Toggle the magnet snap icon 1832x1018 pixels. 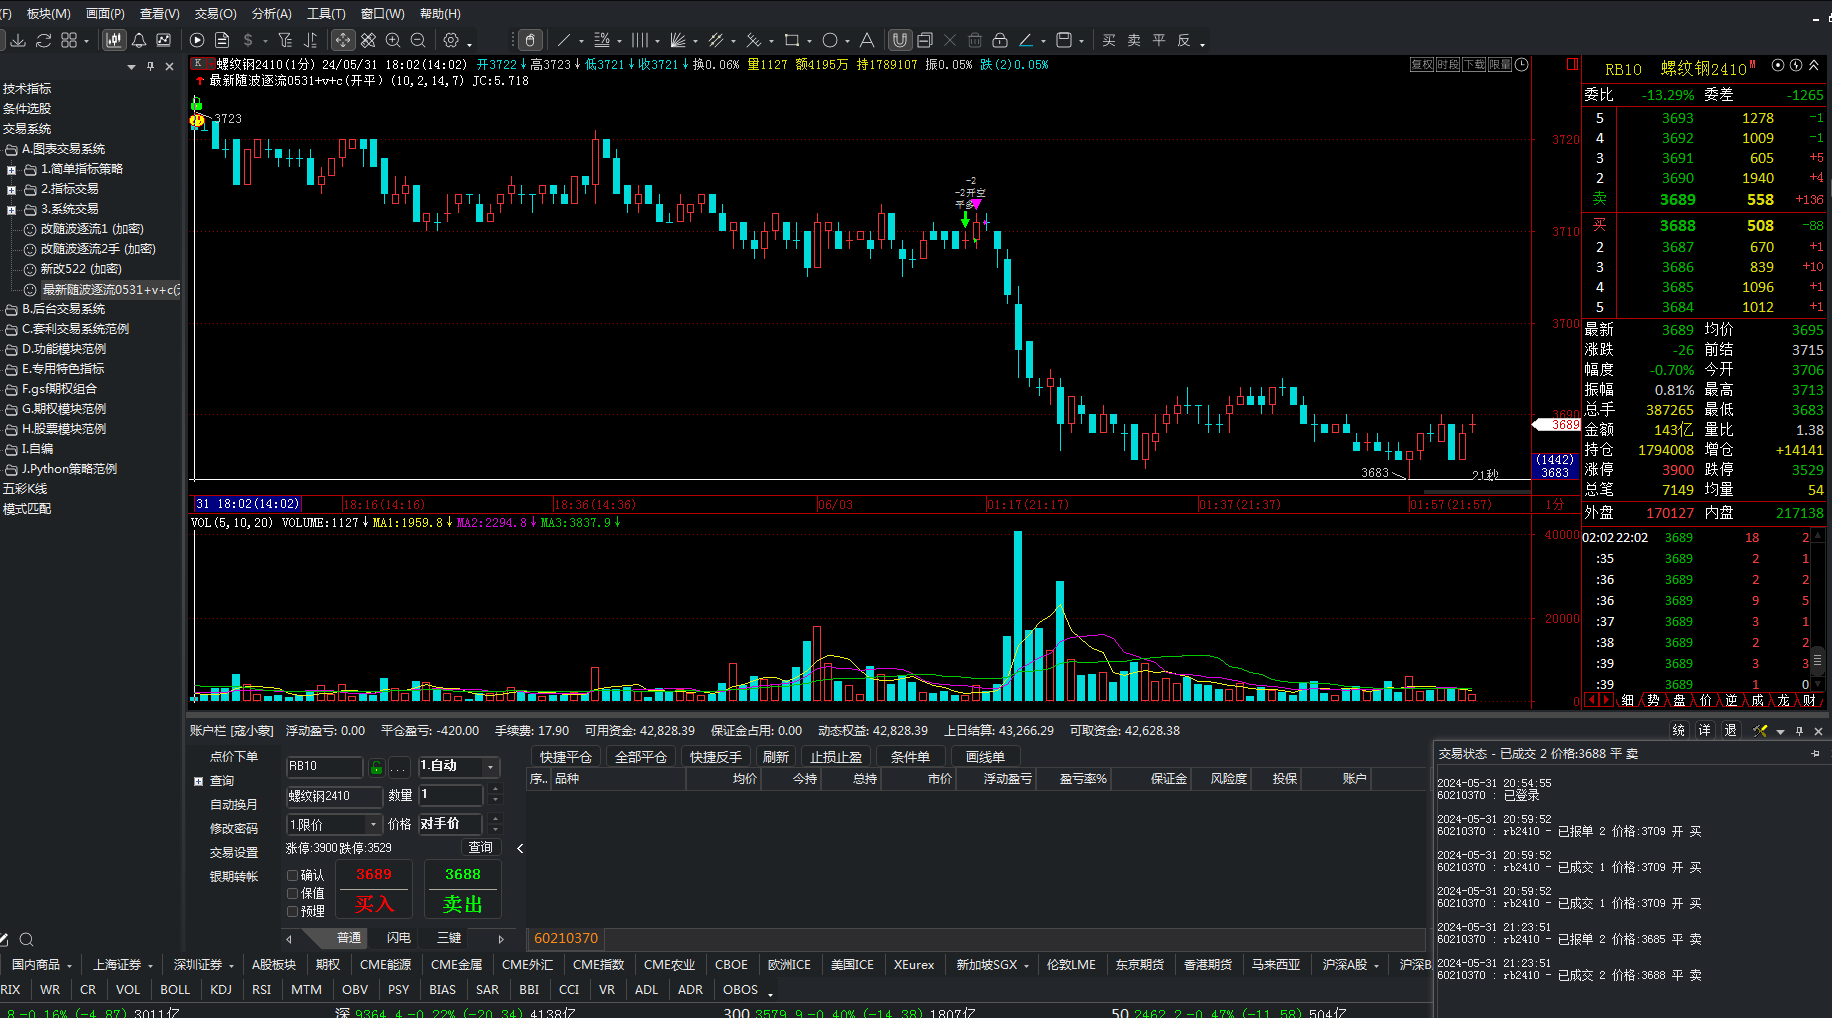(x=900, y=40)
